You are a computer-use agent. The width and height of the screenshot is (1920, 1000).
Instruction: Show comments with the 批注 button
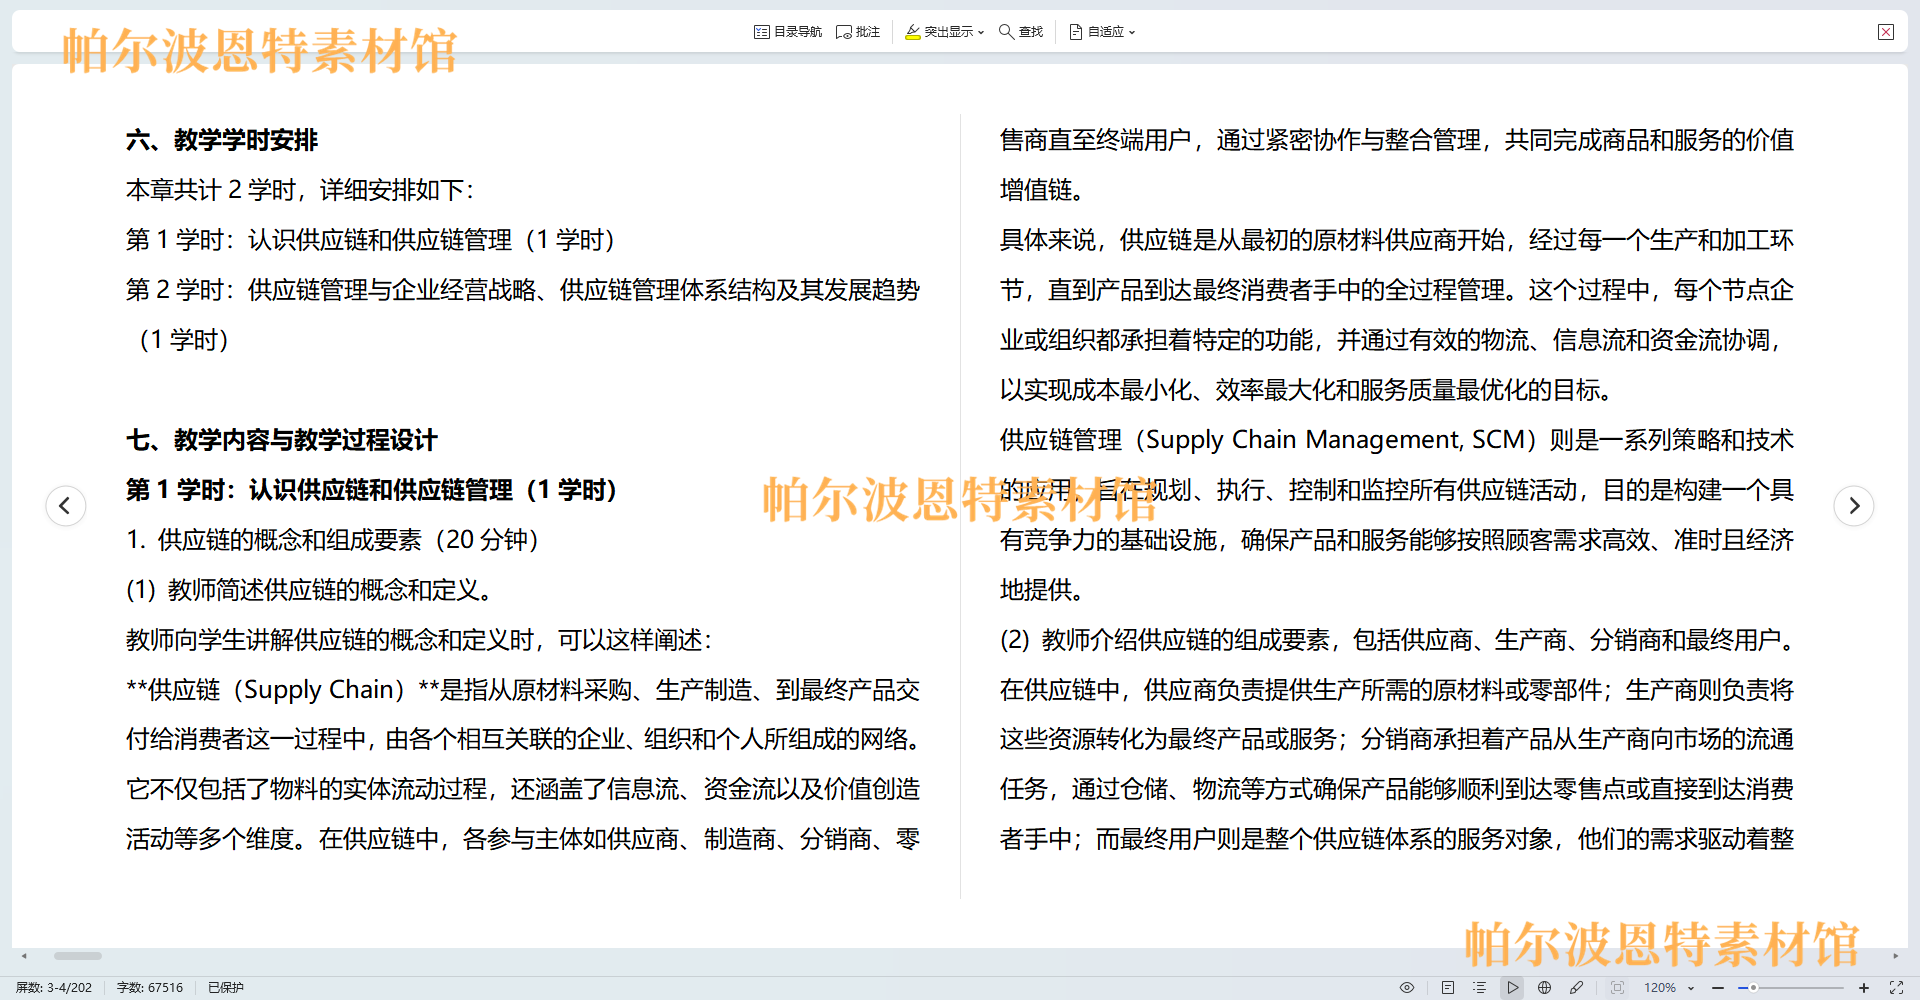click(x=858, y=32)
